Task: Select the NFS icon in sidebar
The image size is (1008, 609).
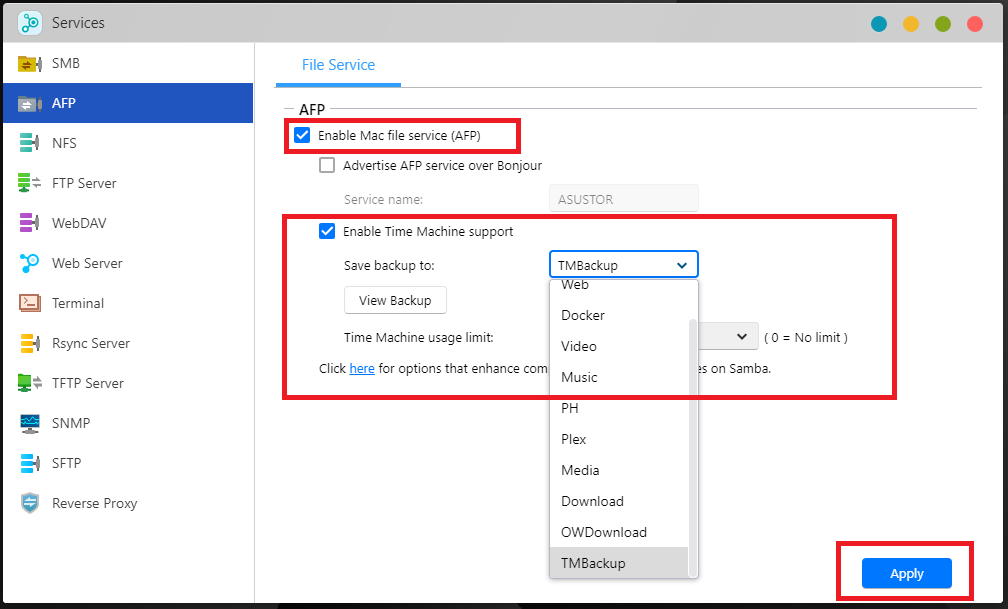Action: [30, 144]
